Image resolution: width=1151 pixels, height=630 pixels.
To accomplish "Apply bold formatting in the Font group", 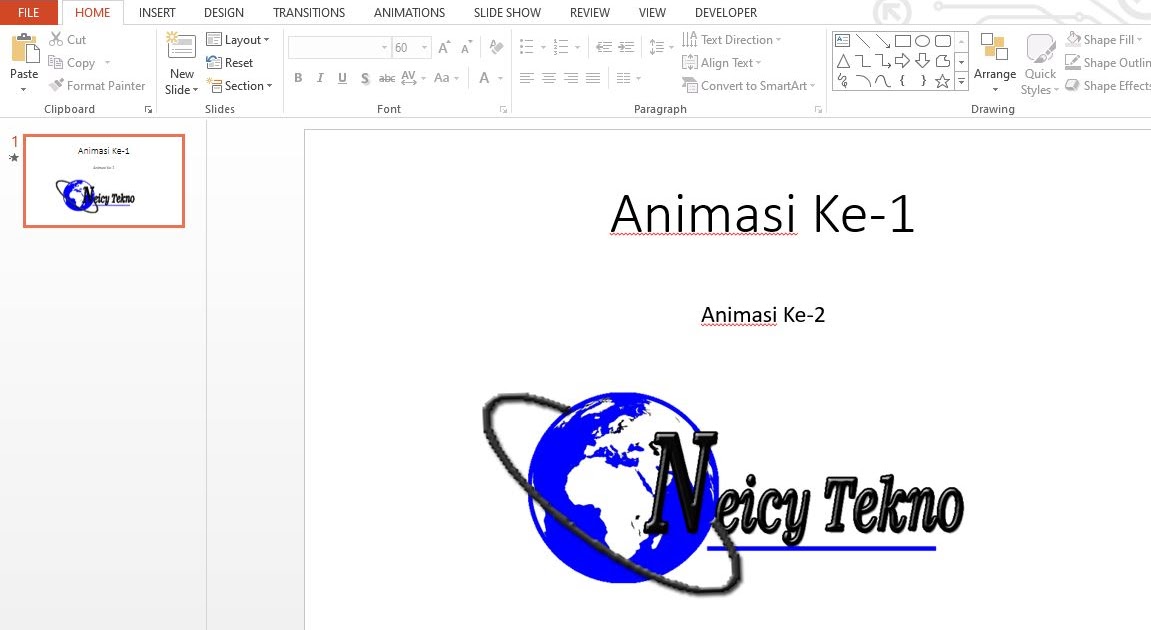I will pos(298,77).
